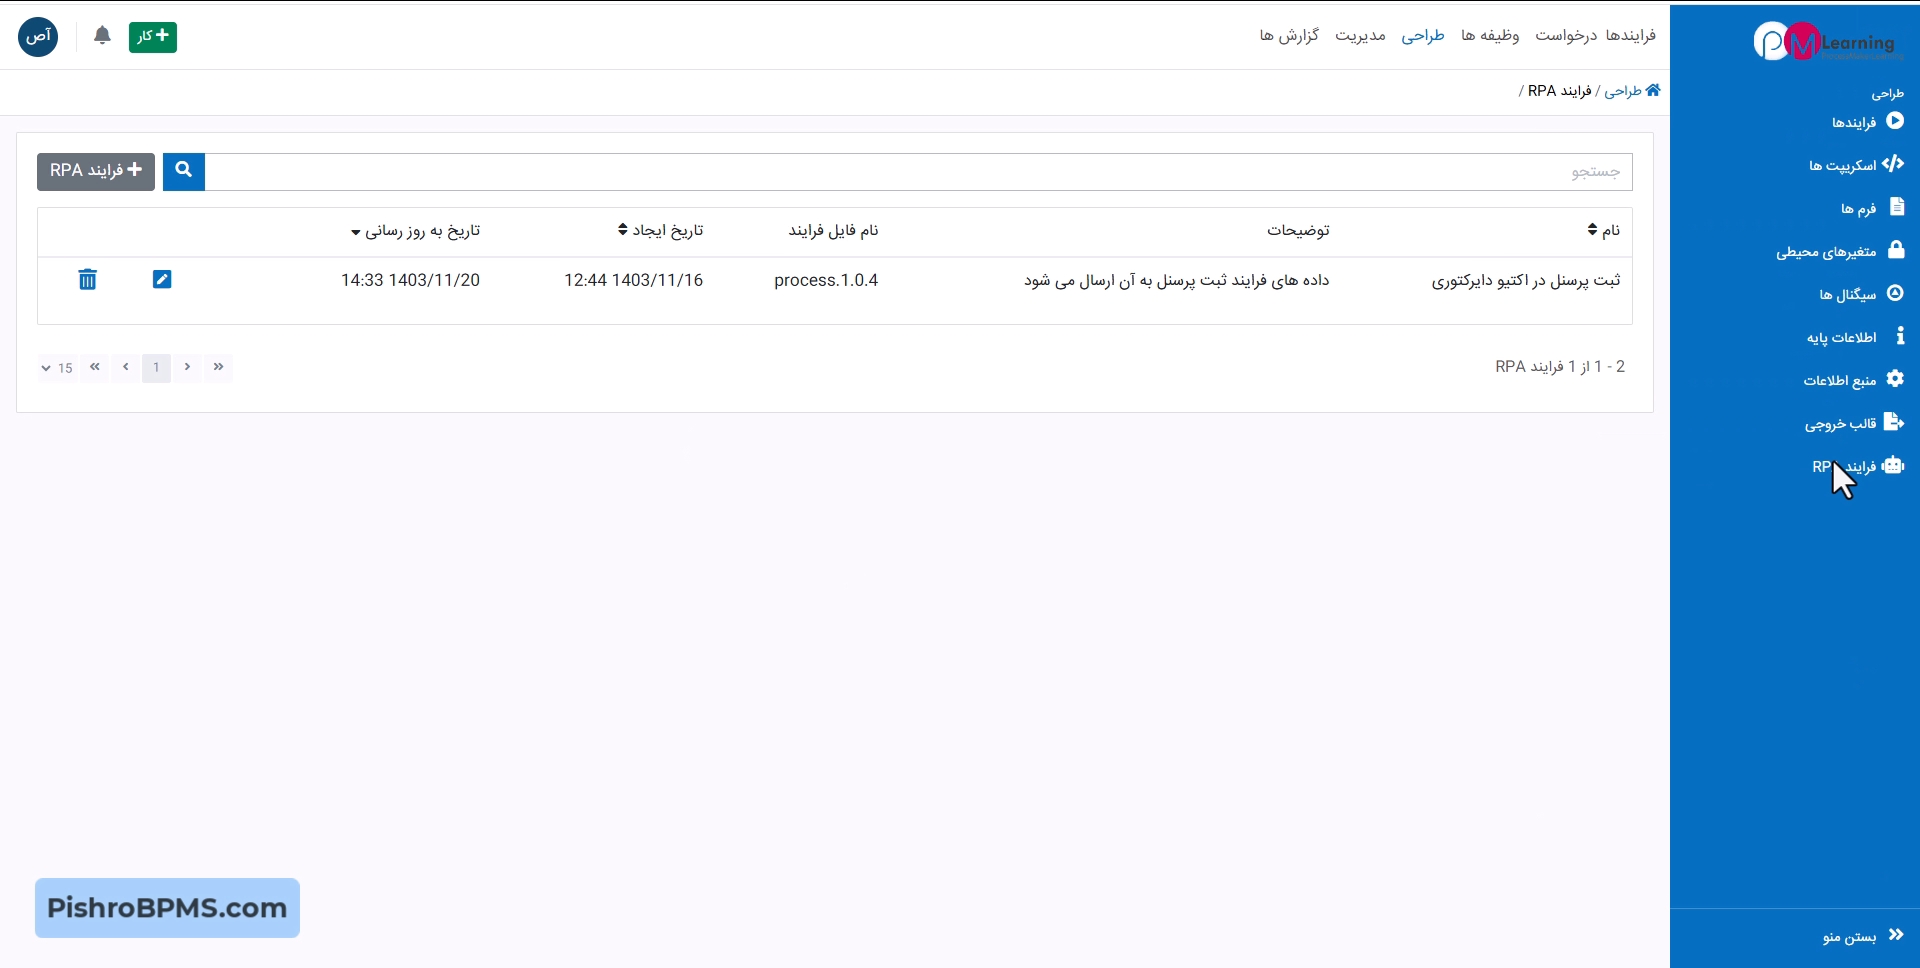Image resolution: width=1920 pixels, height=968 pixels.
Task: Click the home icon in breadcrumb
Action: point(1653,91)
